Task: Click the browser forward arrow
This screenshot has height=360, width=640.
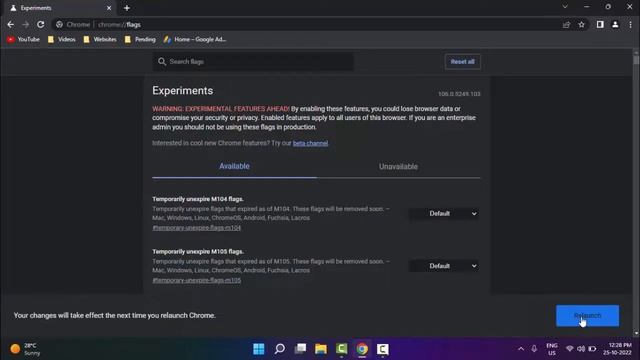Action: pos(25,24)
